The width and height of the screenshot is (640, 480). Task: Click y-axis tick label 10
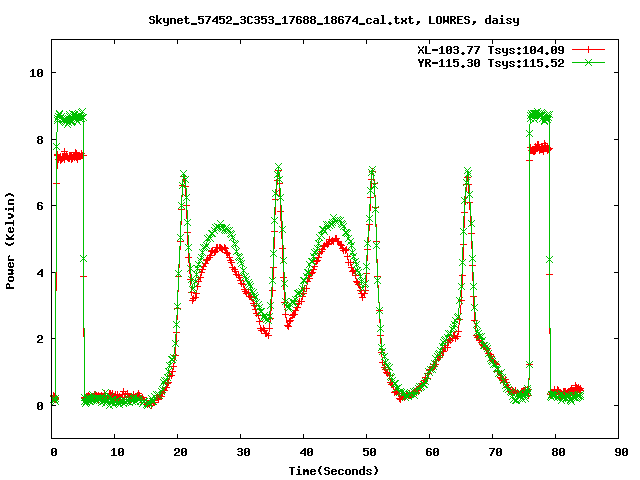36,73
